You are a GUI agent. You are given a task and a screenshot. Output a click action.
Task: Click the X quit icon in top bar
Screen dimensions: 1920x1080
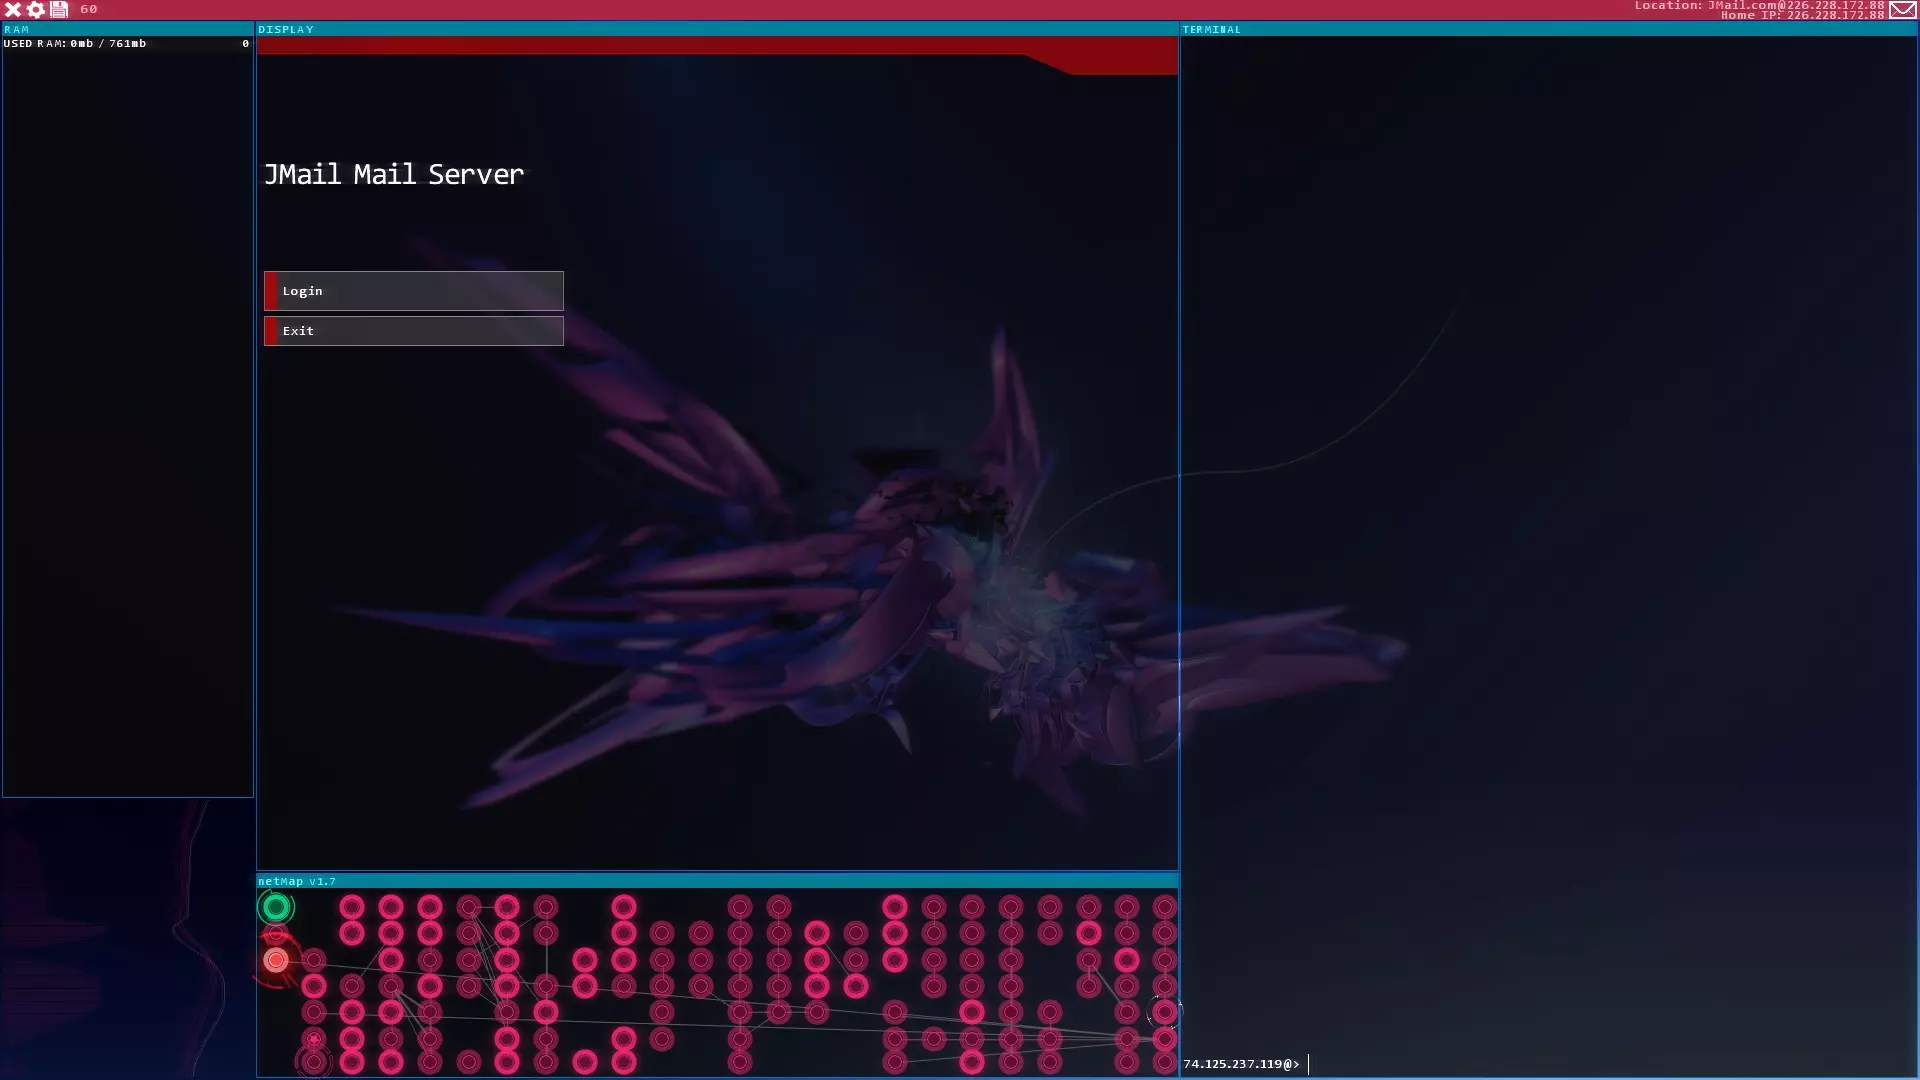[13, 9]
